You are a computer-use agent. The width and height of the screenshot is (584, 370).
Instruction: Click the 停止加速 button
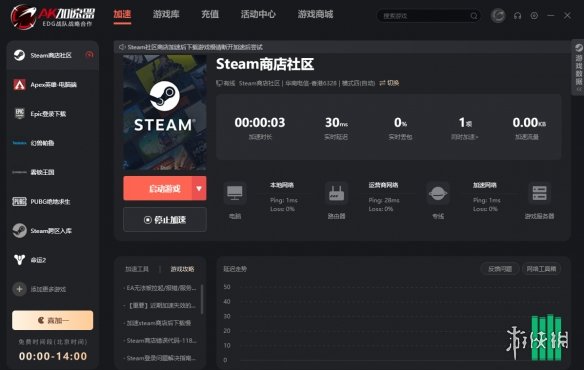coord(165,220)
